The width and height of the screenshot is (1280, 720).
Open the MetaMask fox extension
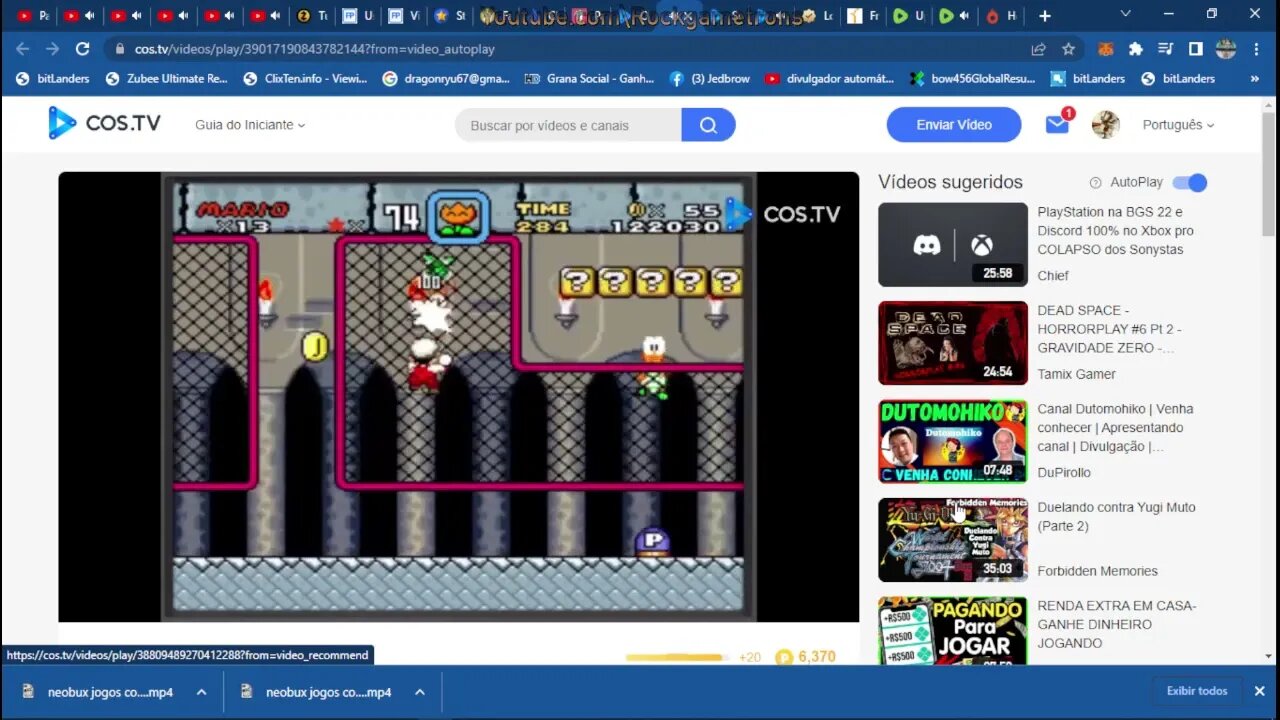click(1106, 49)
